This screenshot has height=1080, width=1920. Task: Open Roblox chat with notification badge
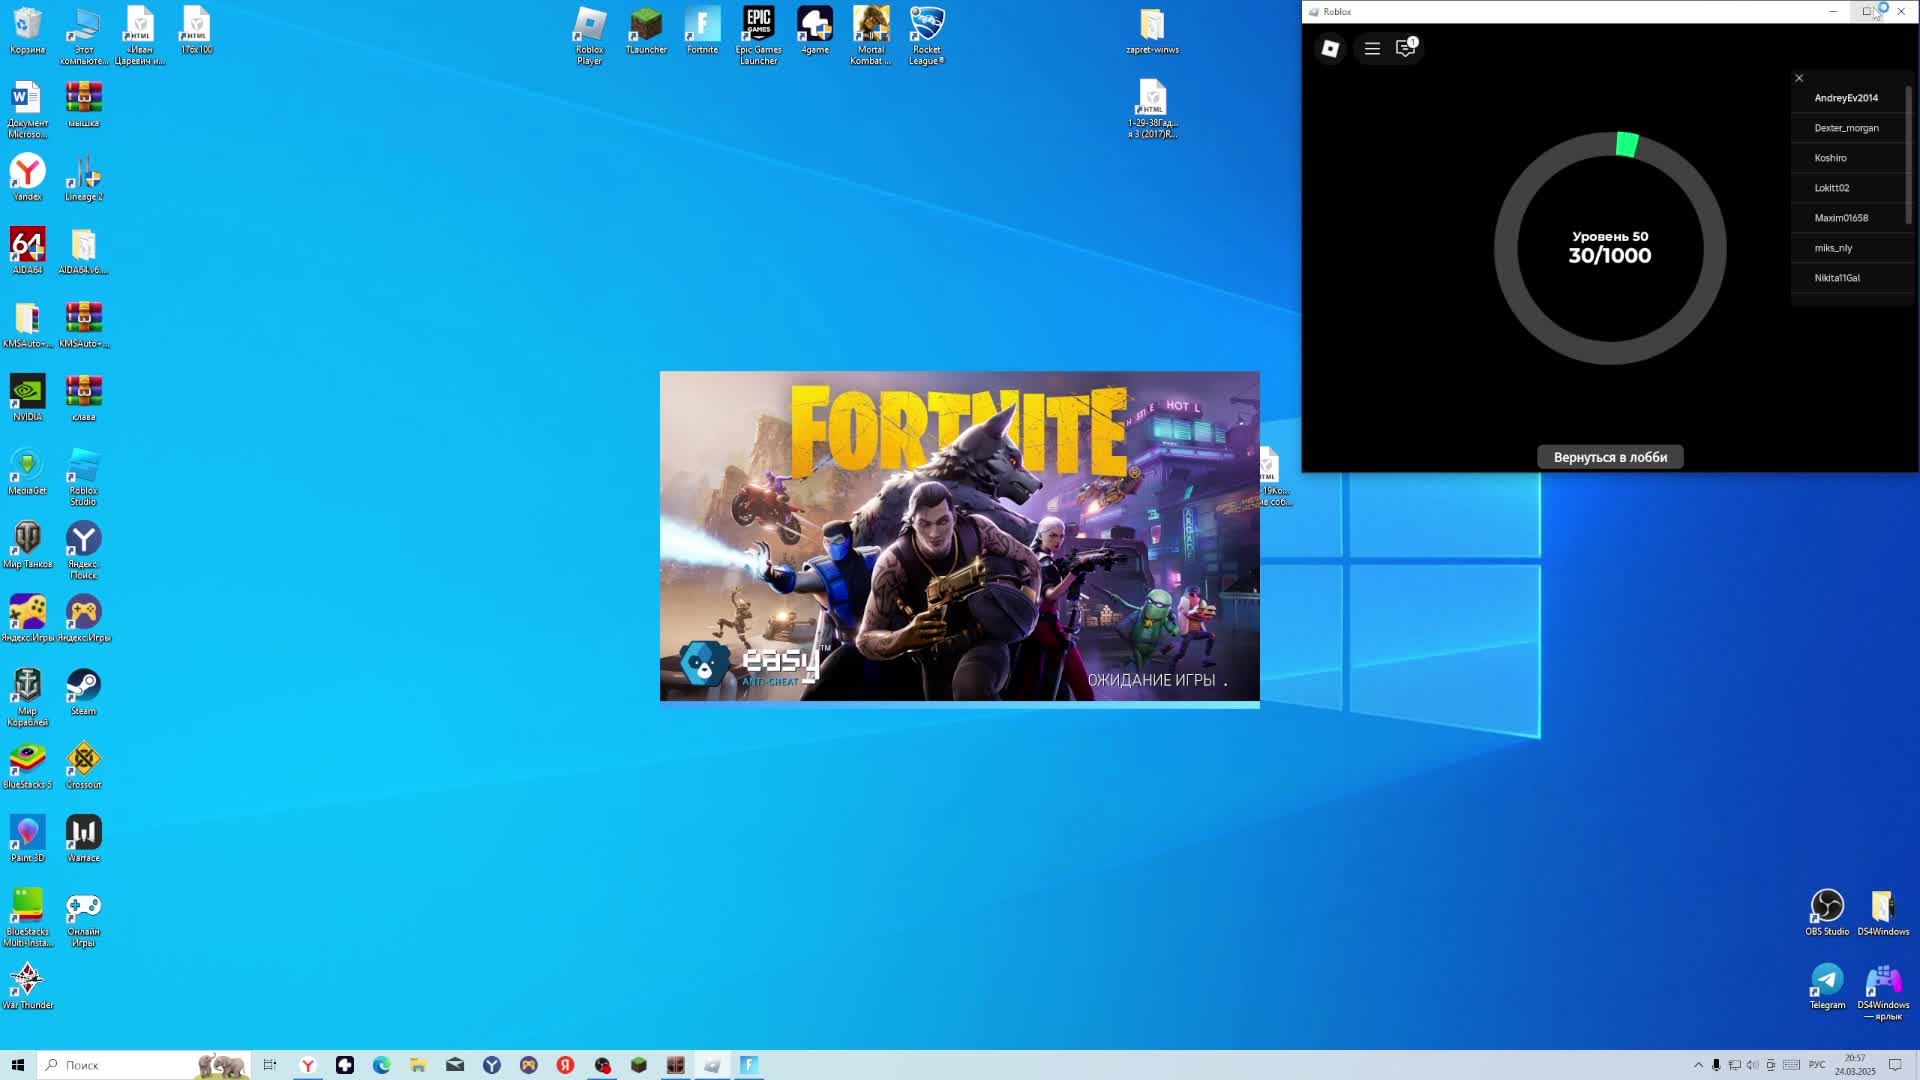pos(1406,48)
